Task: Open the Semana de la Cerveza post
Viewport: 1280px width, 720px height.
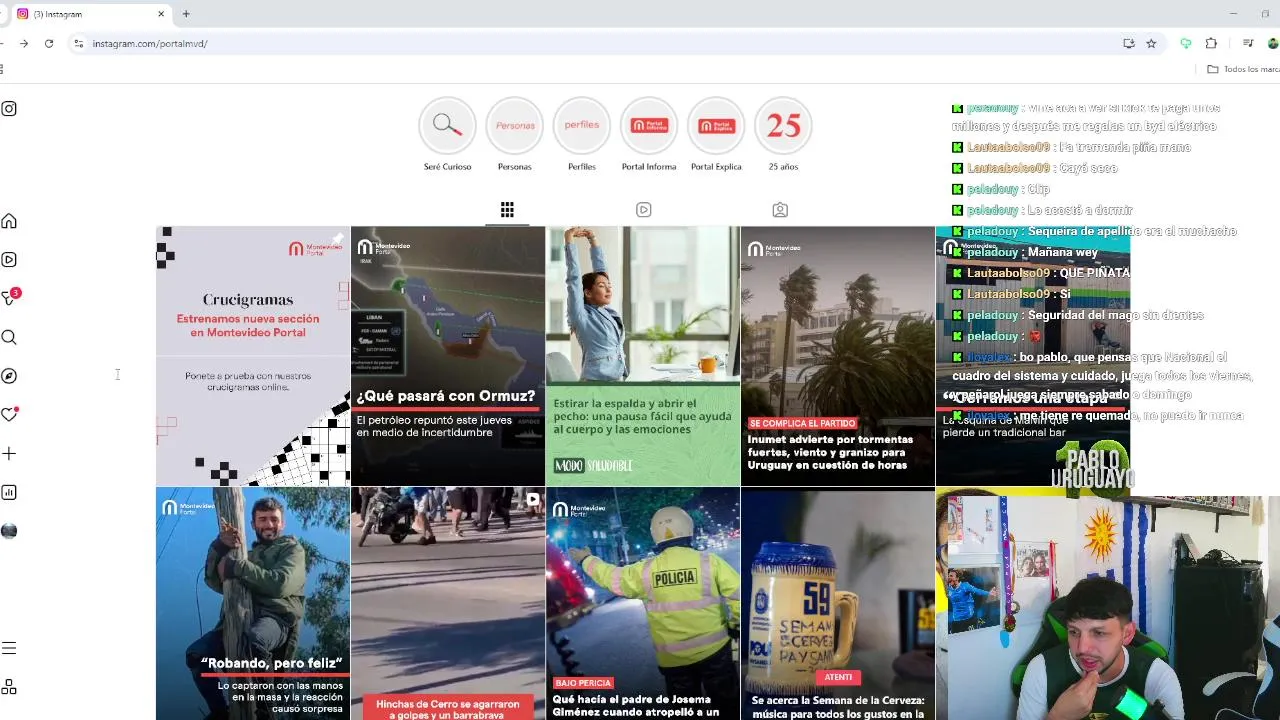Action: [x=838, y=604]
